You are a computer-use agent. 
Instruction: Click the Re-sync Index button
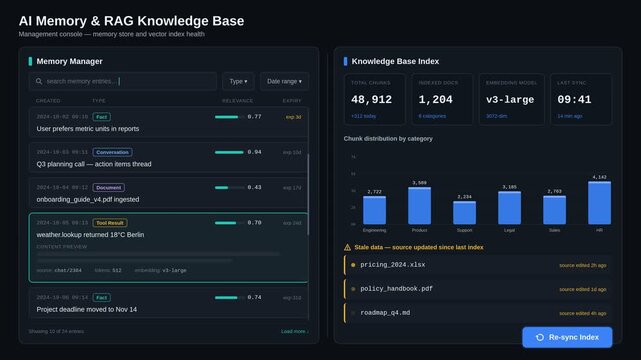click(x=567, y=337)
